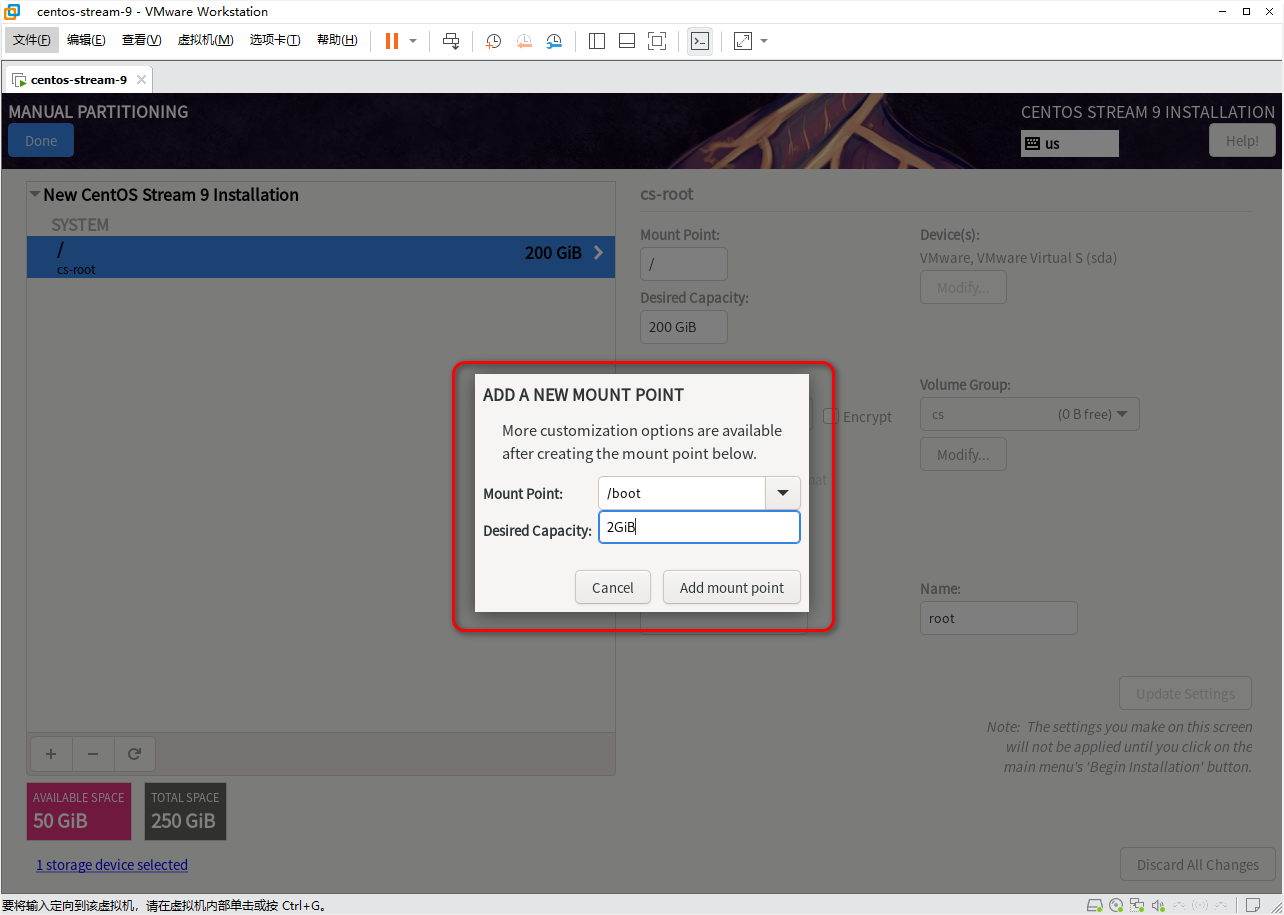Click the Desired Capacity 2GiB field
Viewport: 1284px width, 915px height.
699,527
